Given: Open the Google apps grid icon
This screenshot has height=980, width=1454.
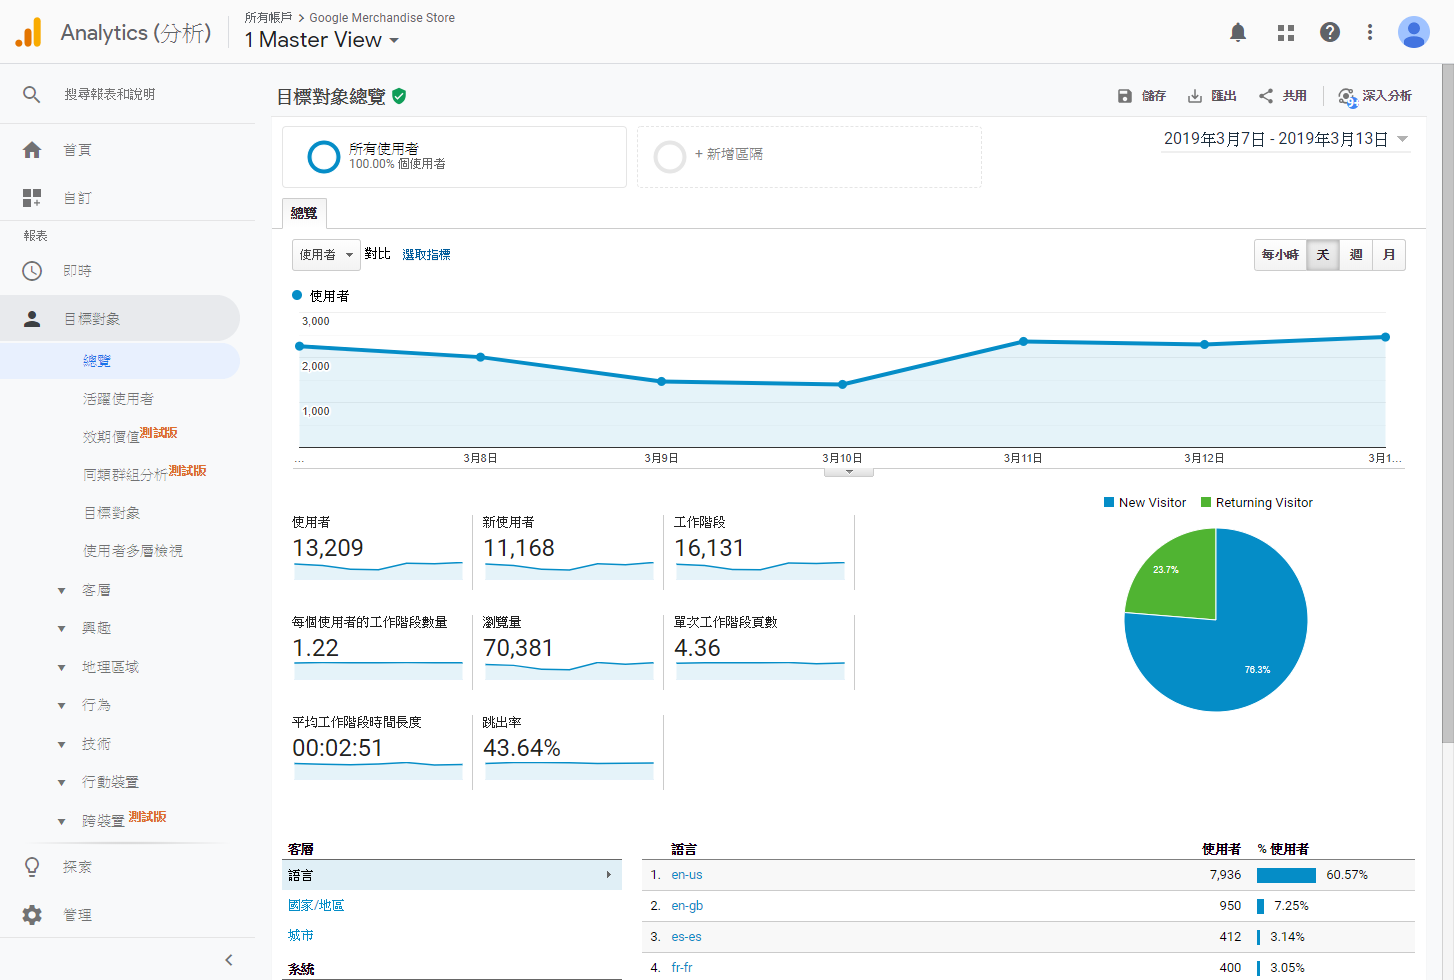Looking at the screenshot, I should click(1285, 33).
